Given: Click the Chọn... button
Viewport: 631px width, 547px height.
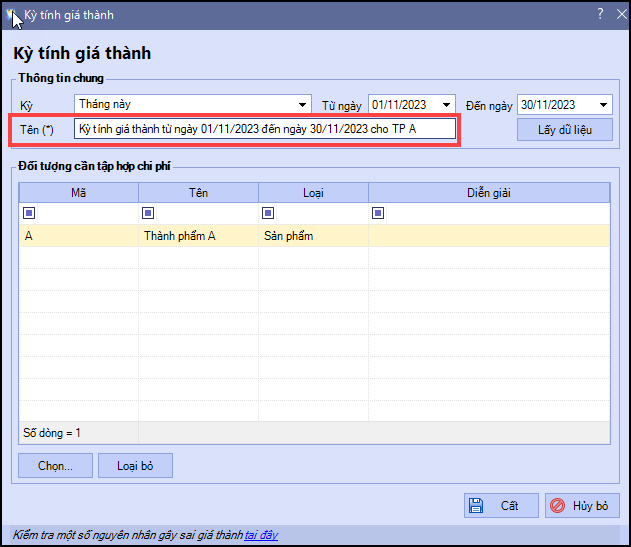Looking at the screenshot, I should click(55, 465).
